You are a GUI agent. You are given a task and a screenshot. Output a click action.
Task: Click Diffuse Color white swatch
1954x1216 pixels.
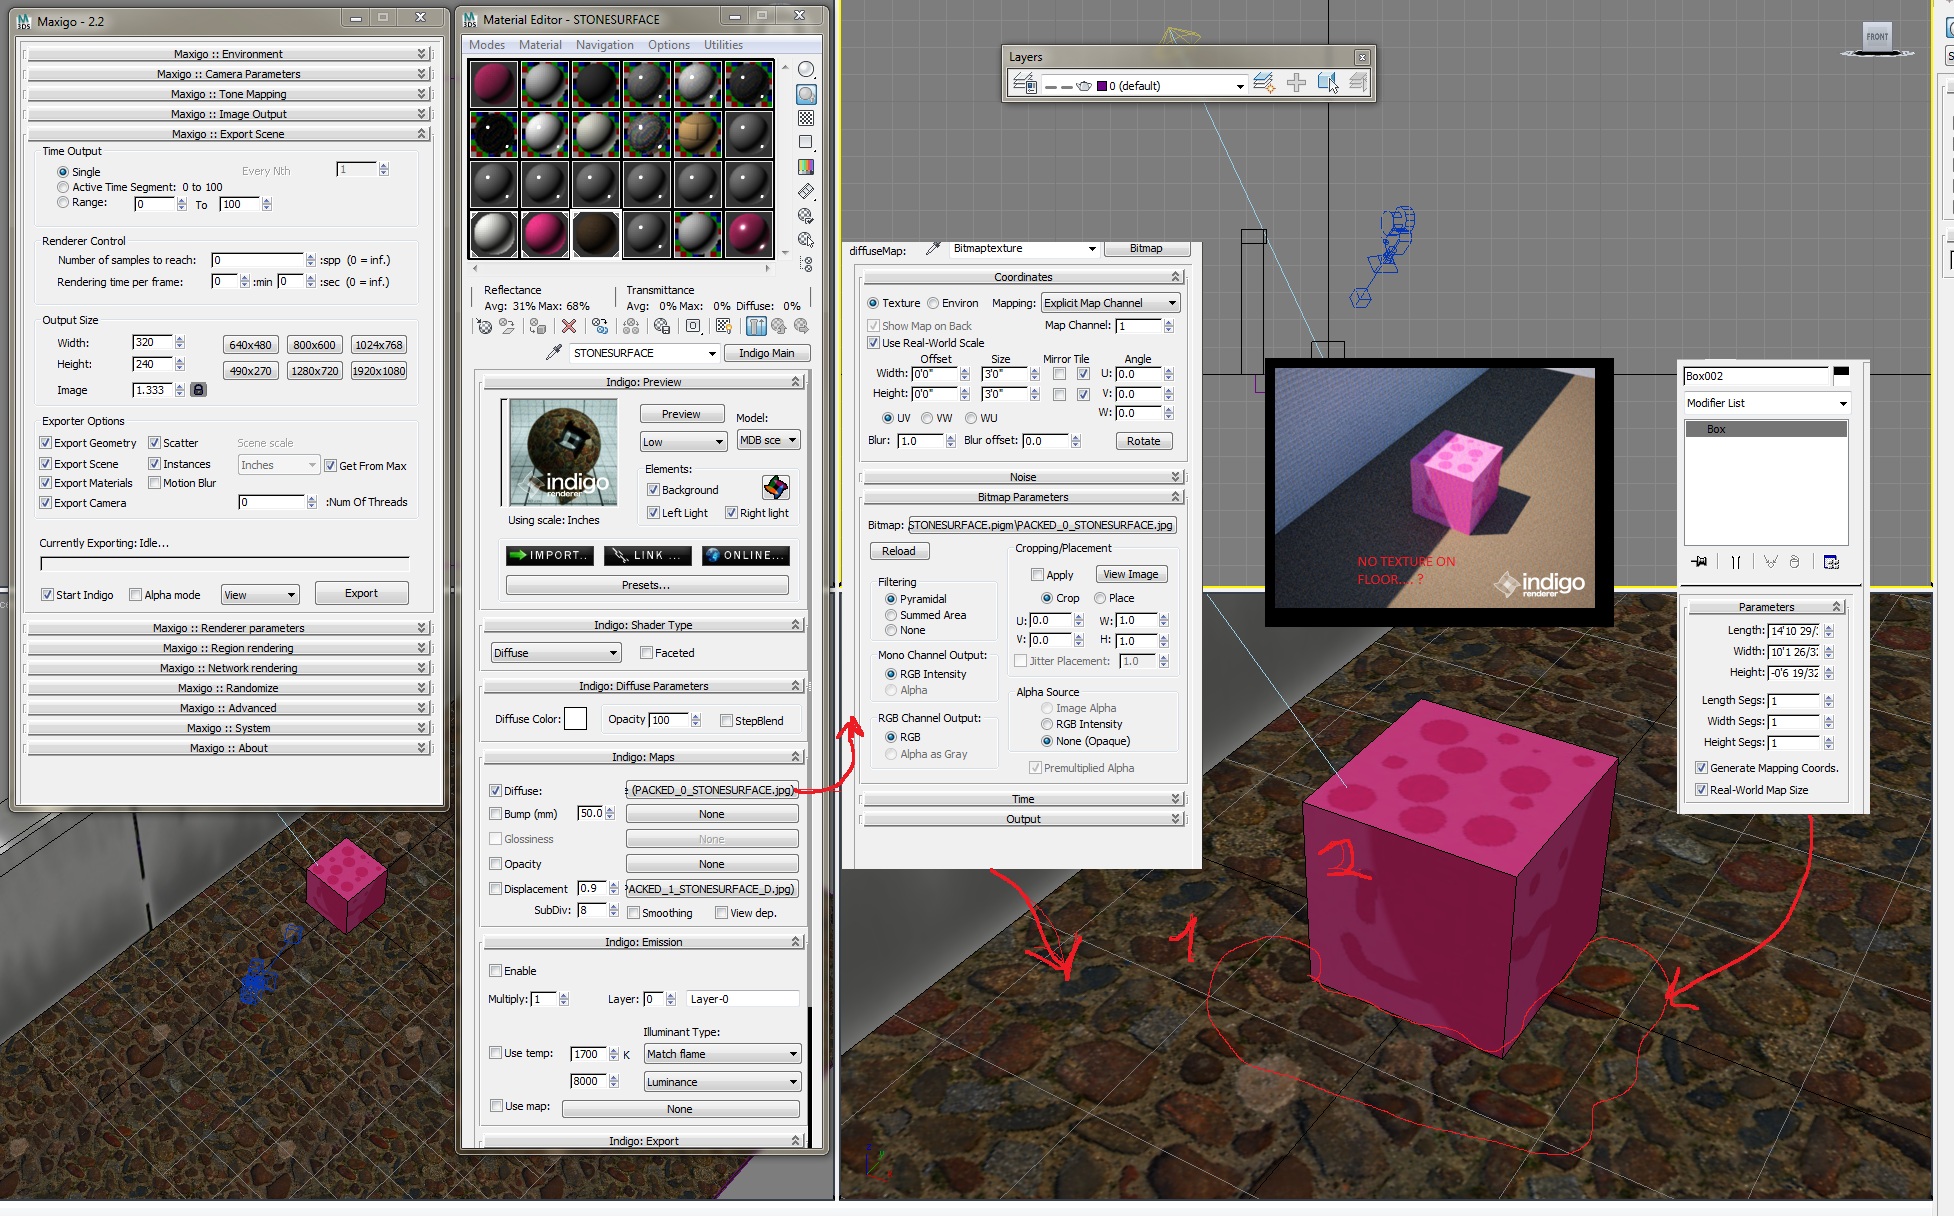point(575,719)
